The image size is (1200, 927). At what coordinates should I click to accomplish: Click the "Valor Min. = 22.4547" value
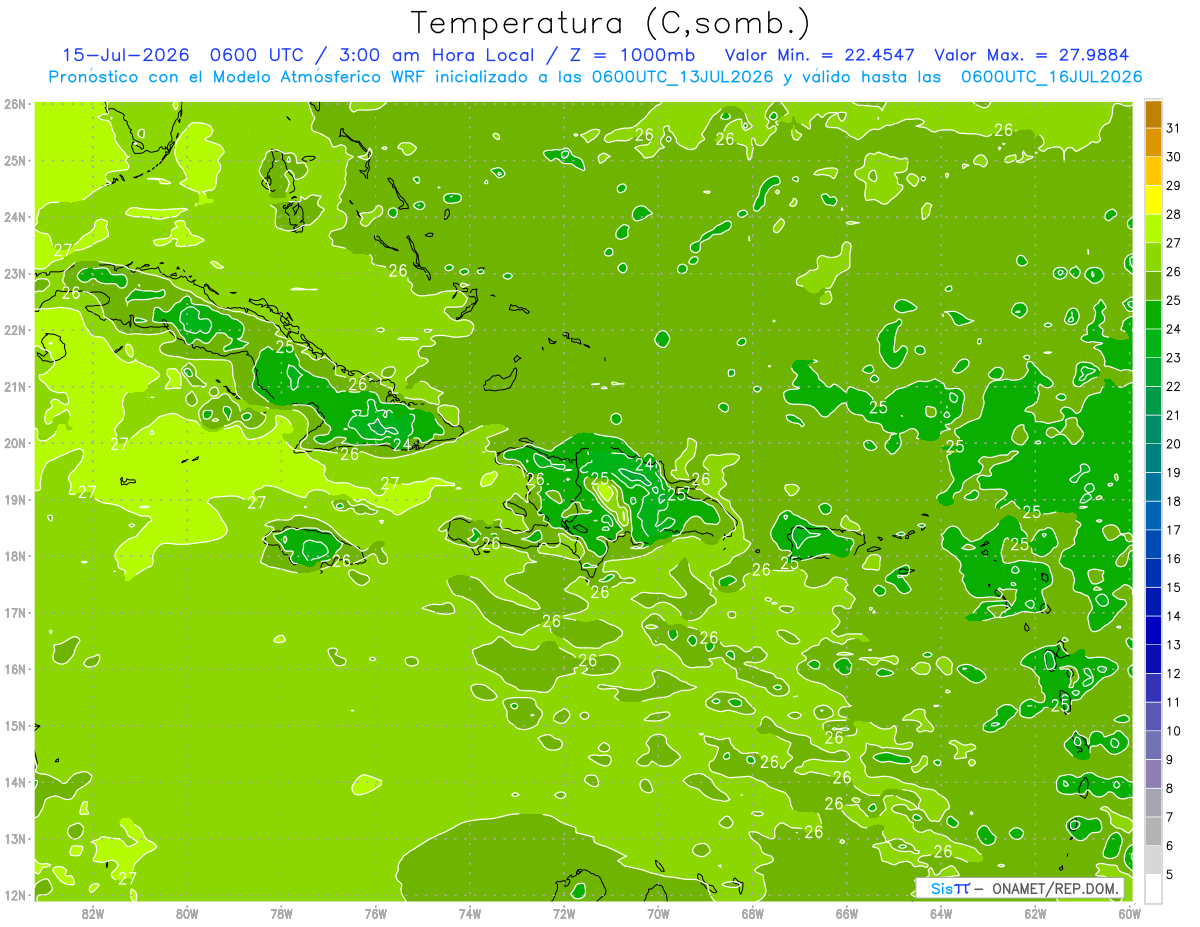(x=819, y=55)
